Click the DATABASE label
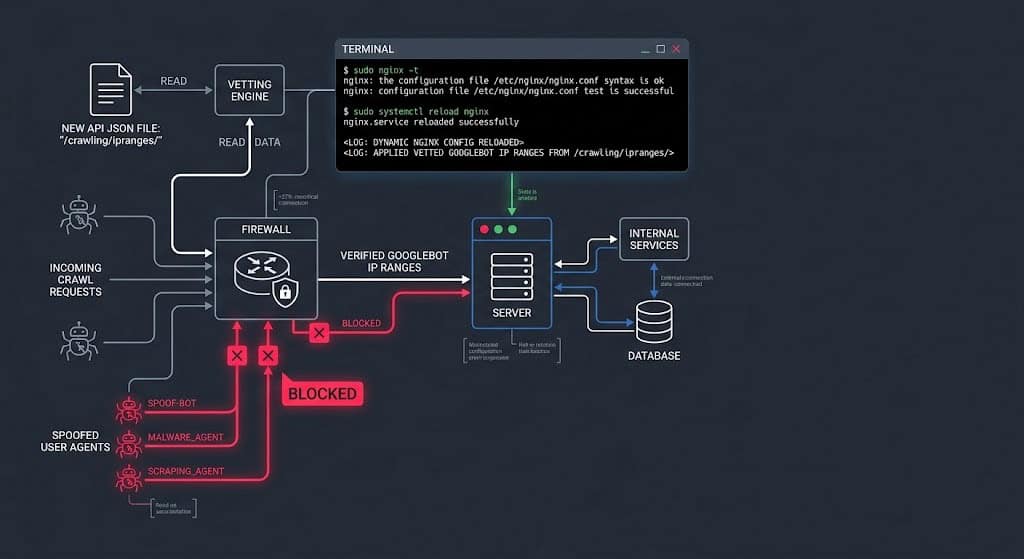This screenshot has width=1024, height=559. coord(654,356)
